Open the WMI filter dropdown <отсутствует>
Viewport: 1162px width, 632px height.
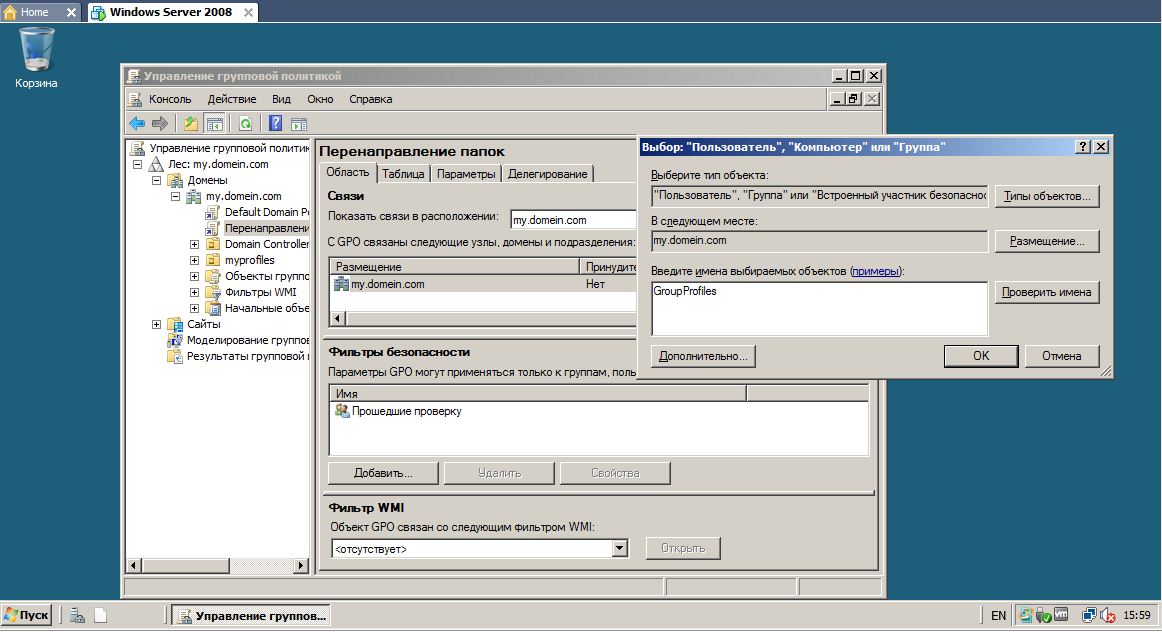pyautogui.click(x=620, y=549)
